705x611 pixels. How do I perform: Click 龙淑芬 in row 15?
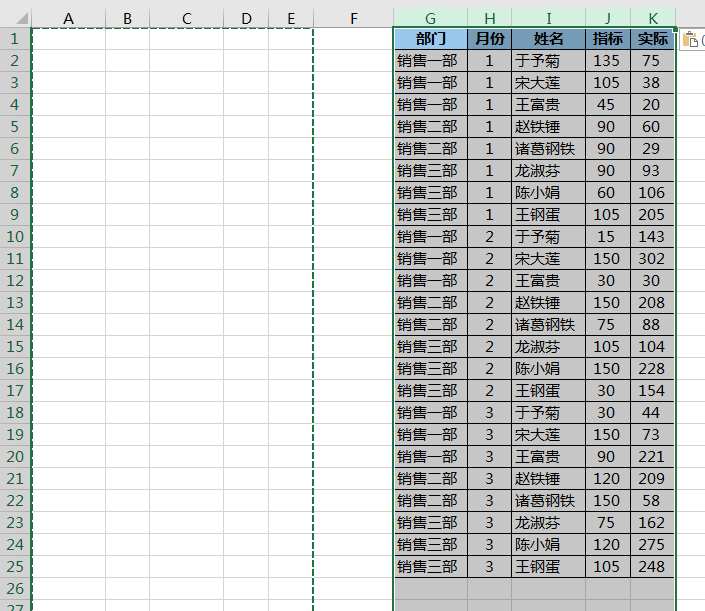tap(549, 347)
